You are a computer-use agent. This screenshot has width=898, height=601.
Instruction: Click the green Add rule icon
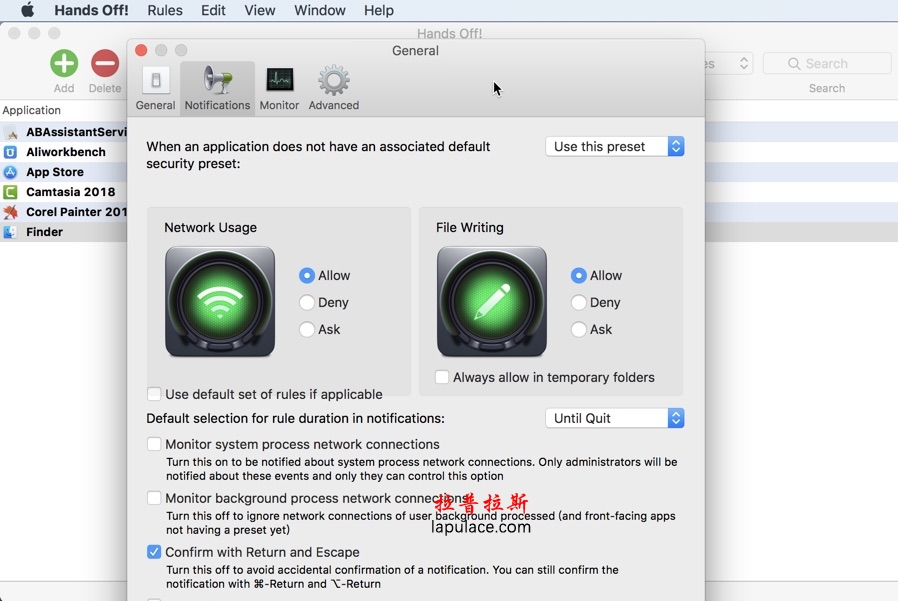[64, 64]
